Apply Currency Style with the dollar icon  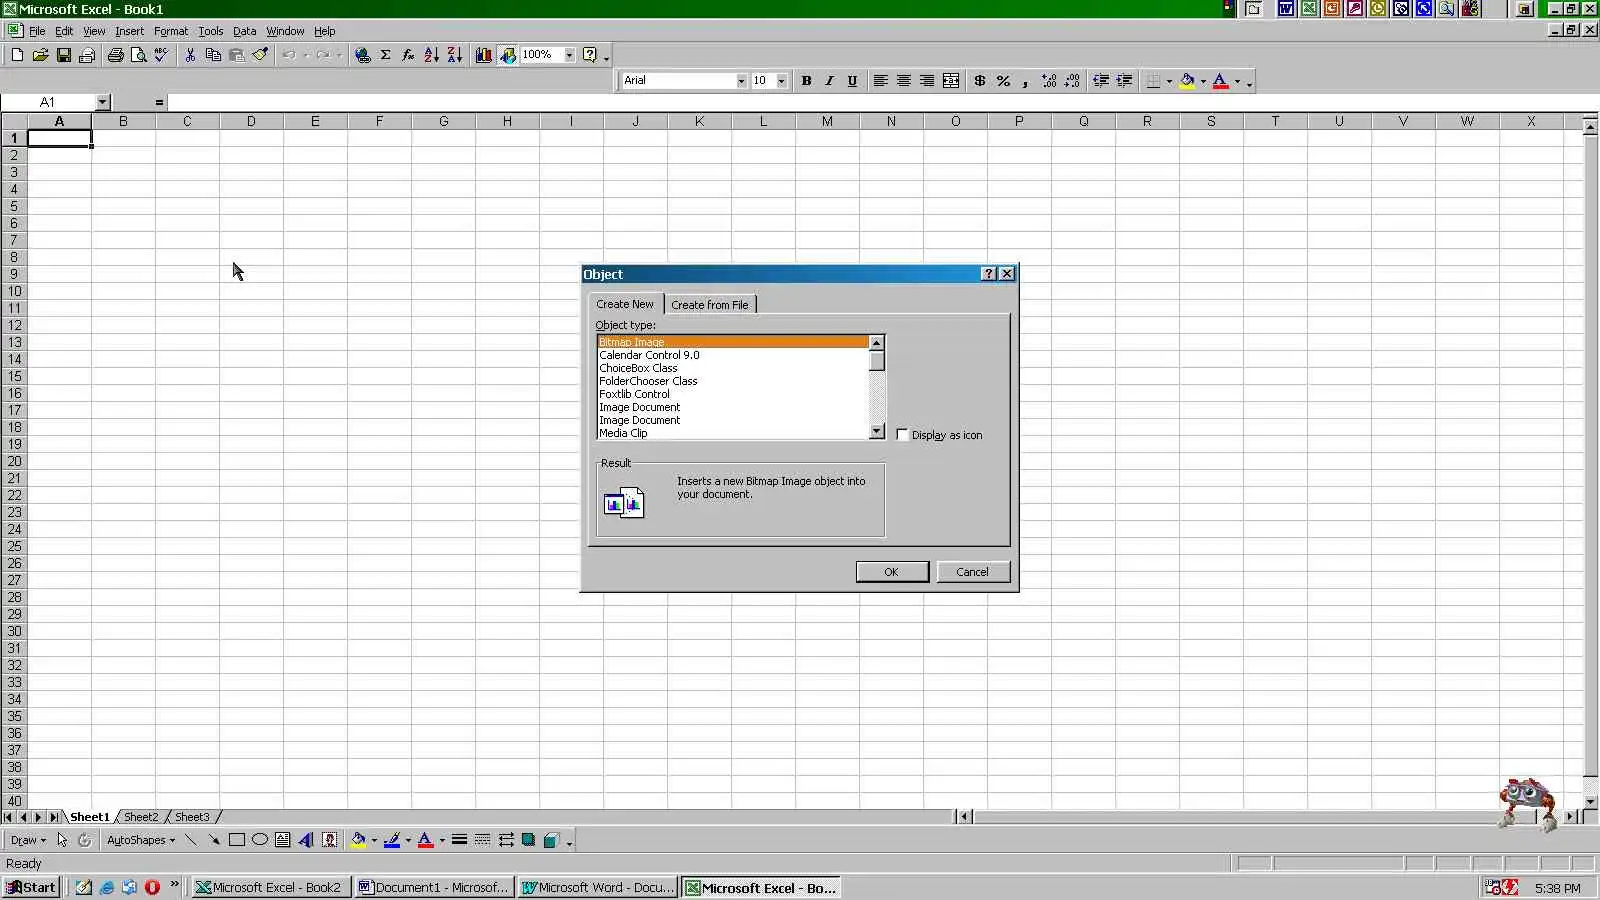pos(980,81)
